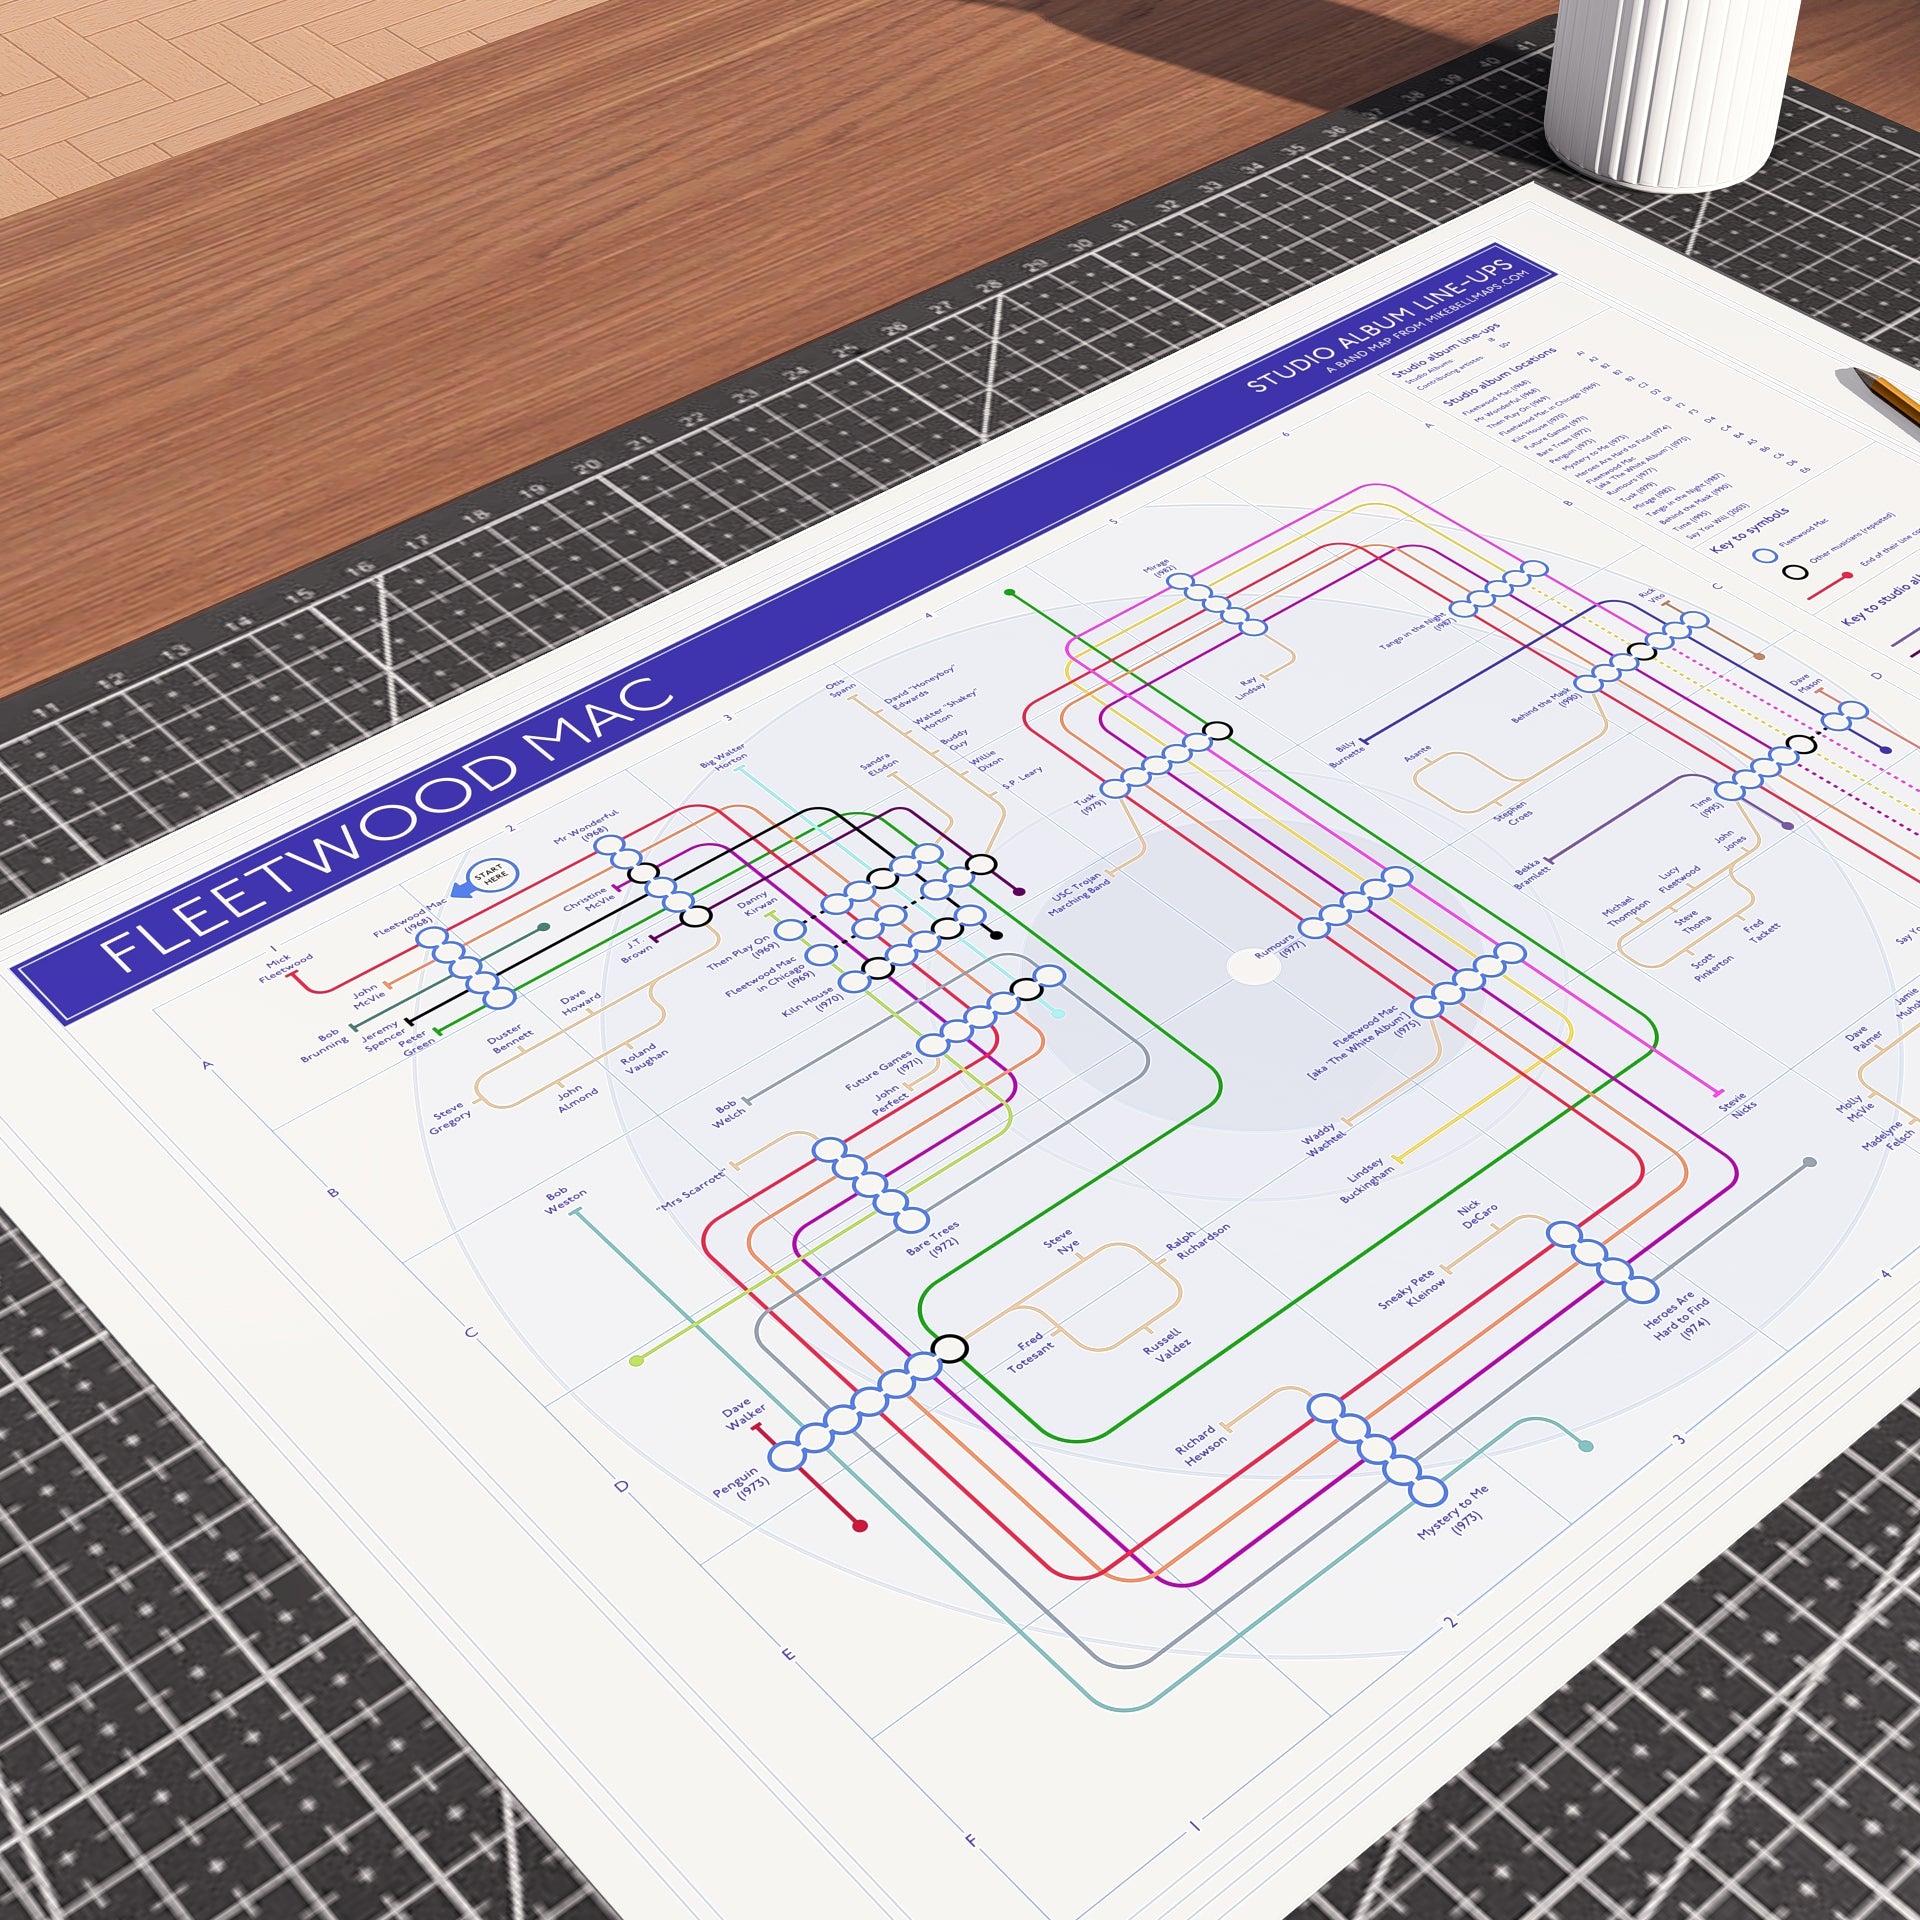Click the green line endpoint dot near Mirage
1920x1920 pixels.
[1010, 593]
